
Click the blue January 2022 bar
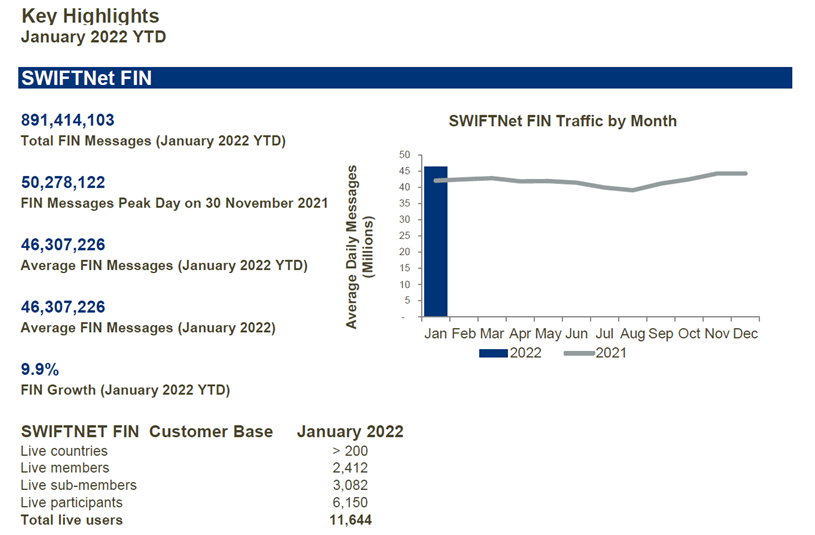point(436,241)
